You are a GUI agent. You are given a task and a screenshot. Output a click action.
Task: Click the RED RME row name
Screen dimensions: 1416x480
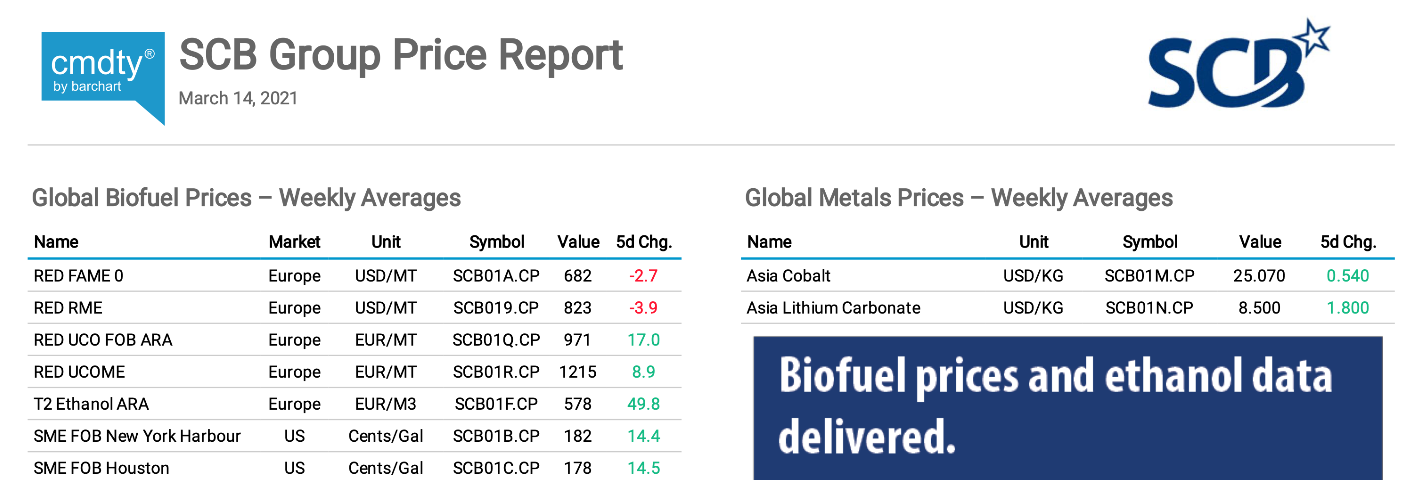click(68, 308)
